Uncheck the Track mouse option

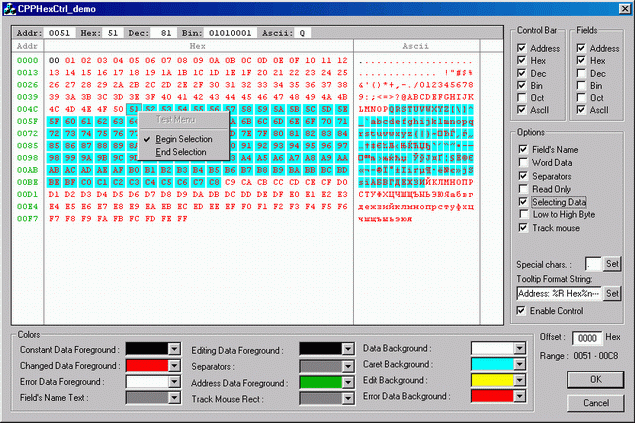tap(523, 227)
